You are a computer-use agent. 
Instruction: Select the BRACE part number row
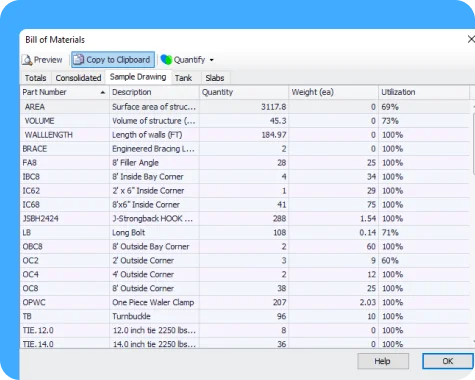coord(245,149)
